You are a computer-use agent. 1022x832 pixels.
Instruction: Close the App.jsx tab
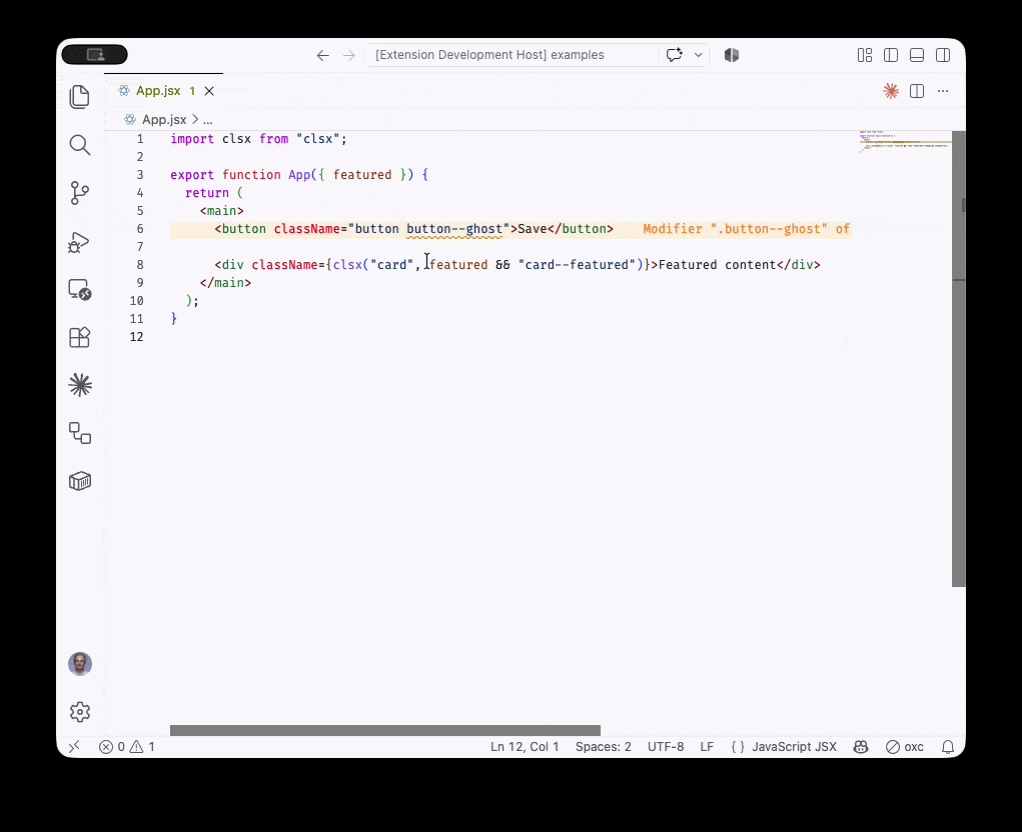click(209, 91)
